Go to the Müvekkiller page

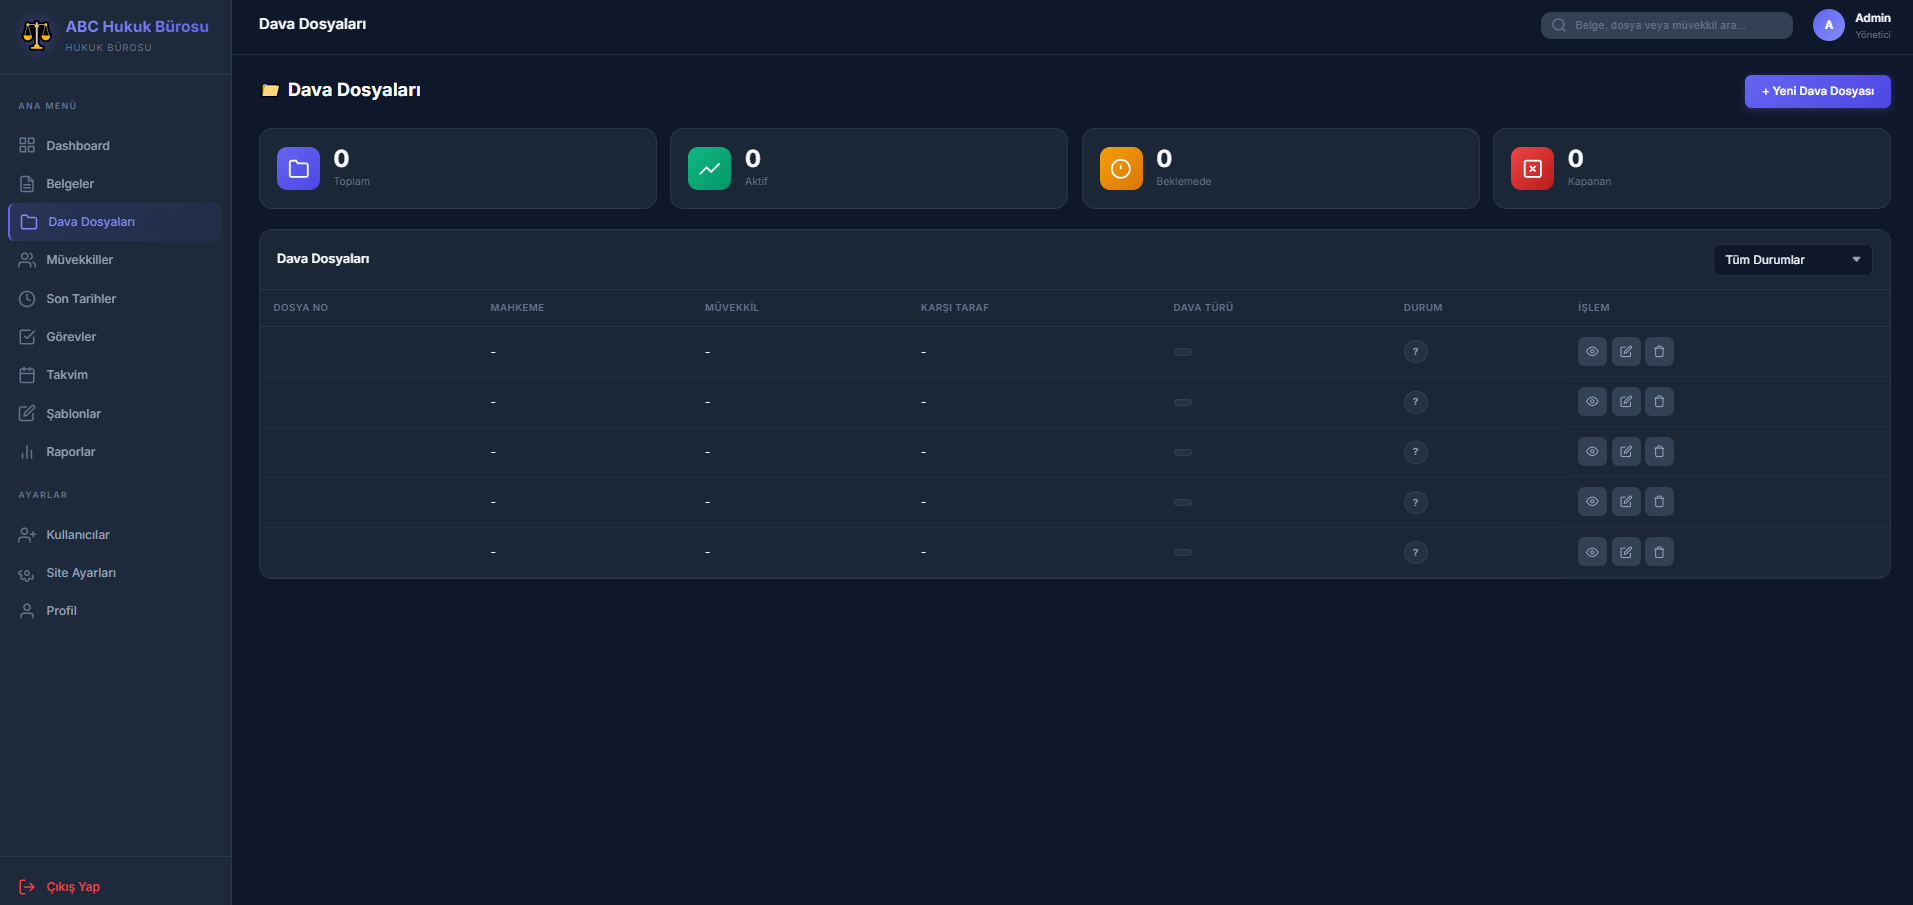coord(115,260)
